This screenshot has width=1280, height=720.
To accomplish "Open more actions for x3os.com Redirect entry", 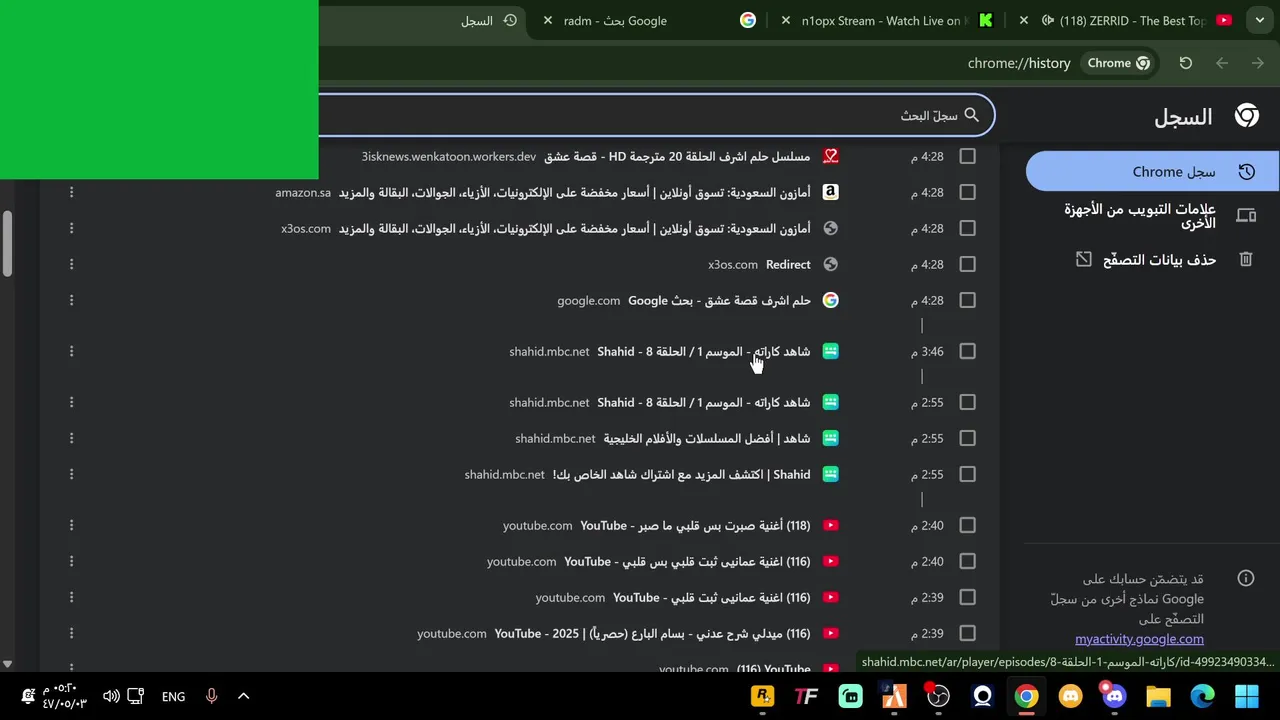I will (x=71, y=264).
